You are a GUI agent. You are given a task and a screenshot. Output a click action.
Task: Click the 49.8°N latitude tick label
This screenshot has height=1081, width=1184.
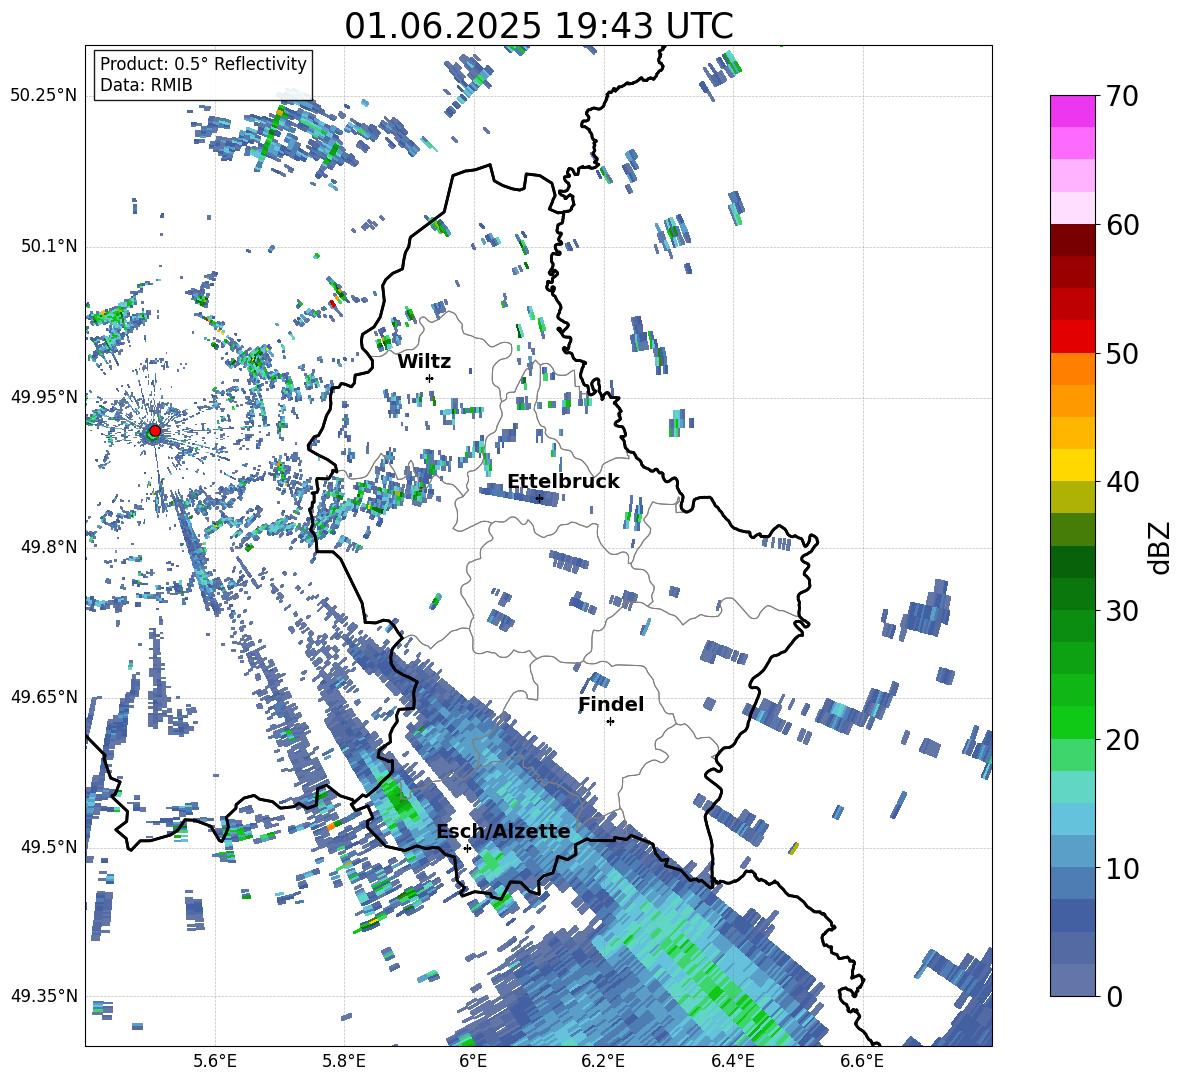click(x=48, y=547)
